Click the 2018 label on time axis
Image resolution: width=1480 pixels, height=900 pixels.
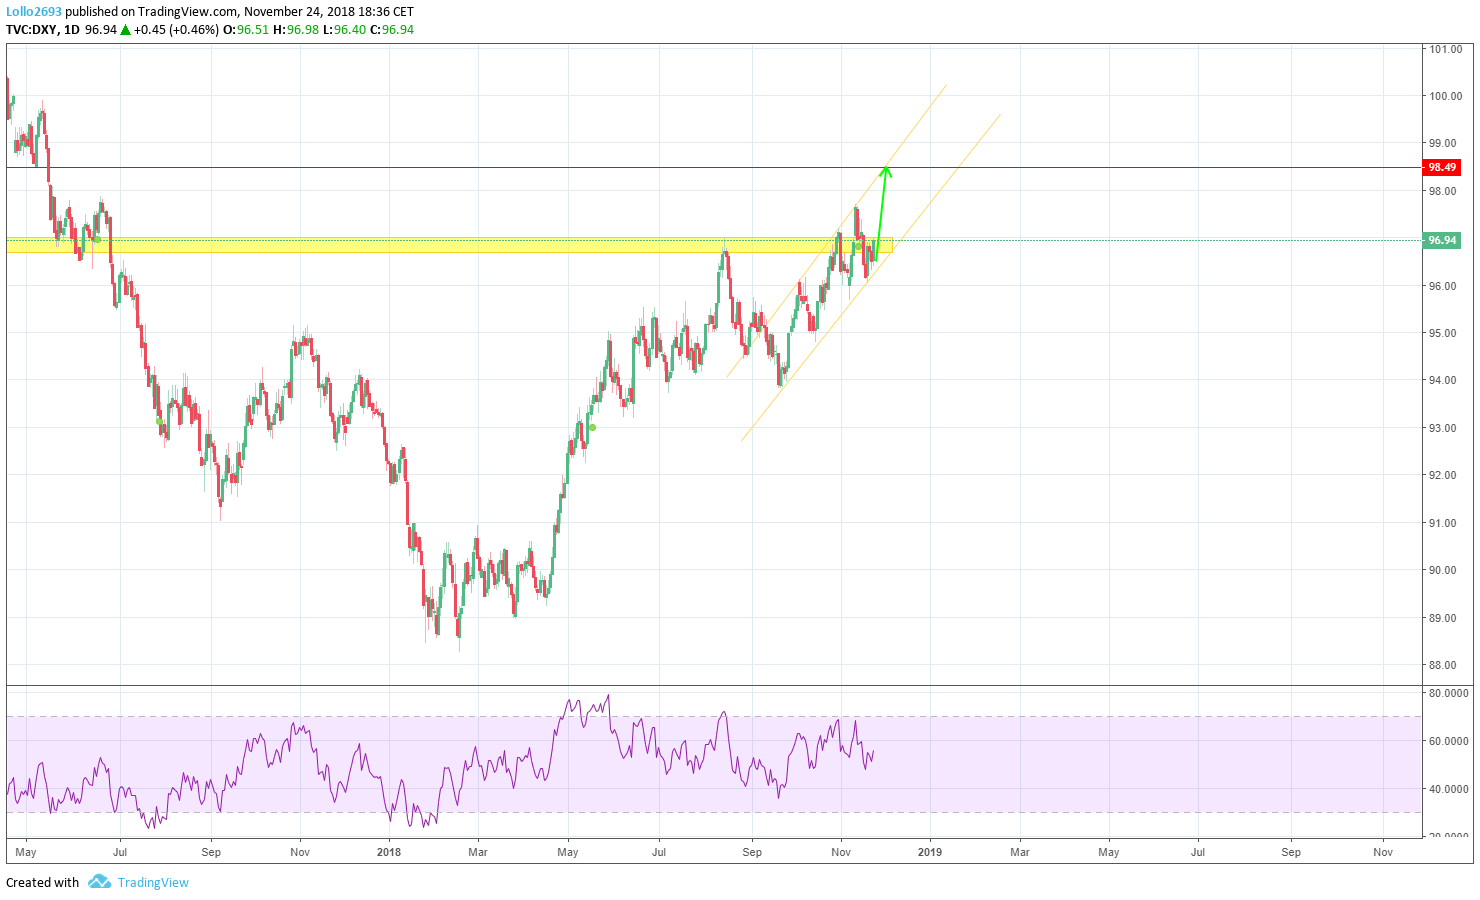click(389, 852)
